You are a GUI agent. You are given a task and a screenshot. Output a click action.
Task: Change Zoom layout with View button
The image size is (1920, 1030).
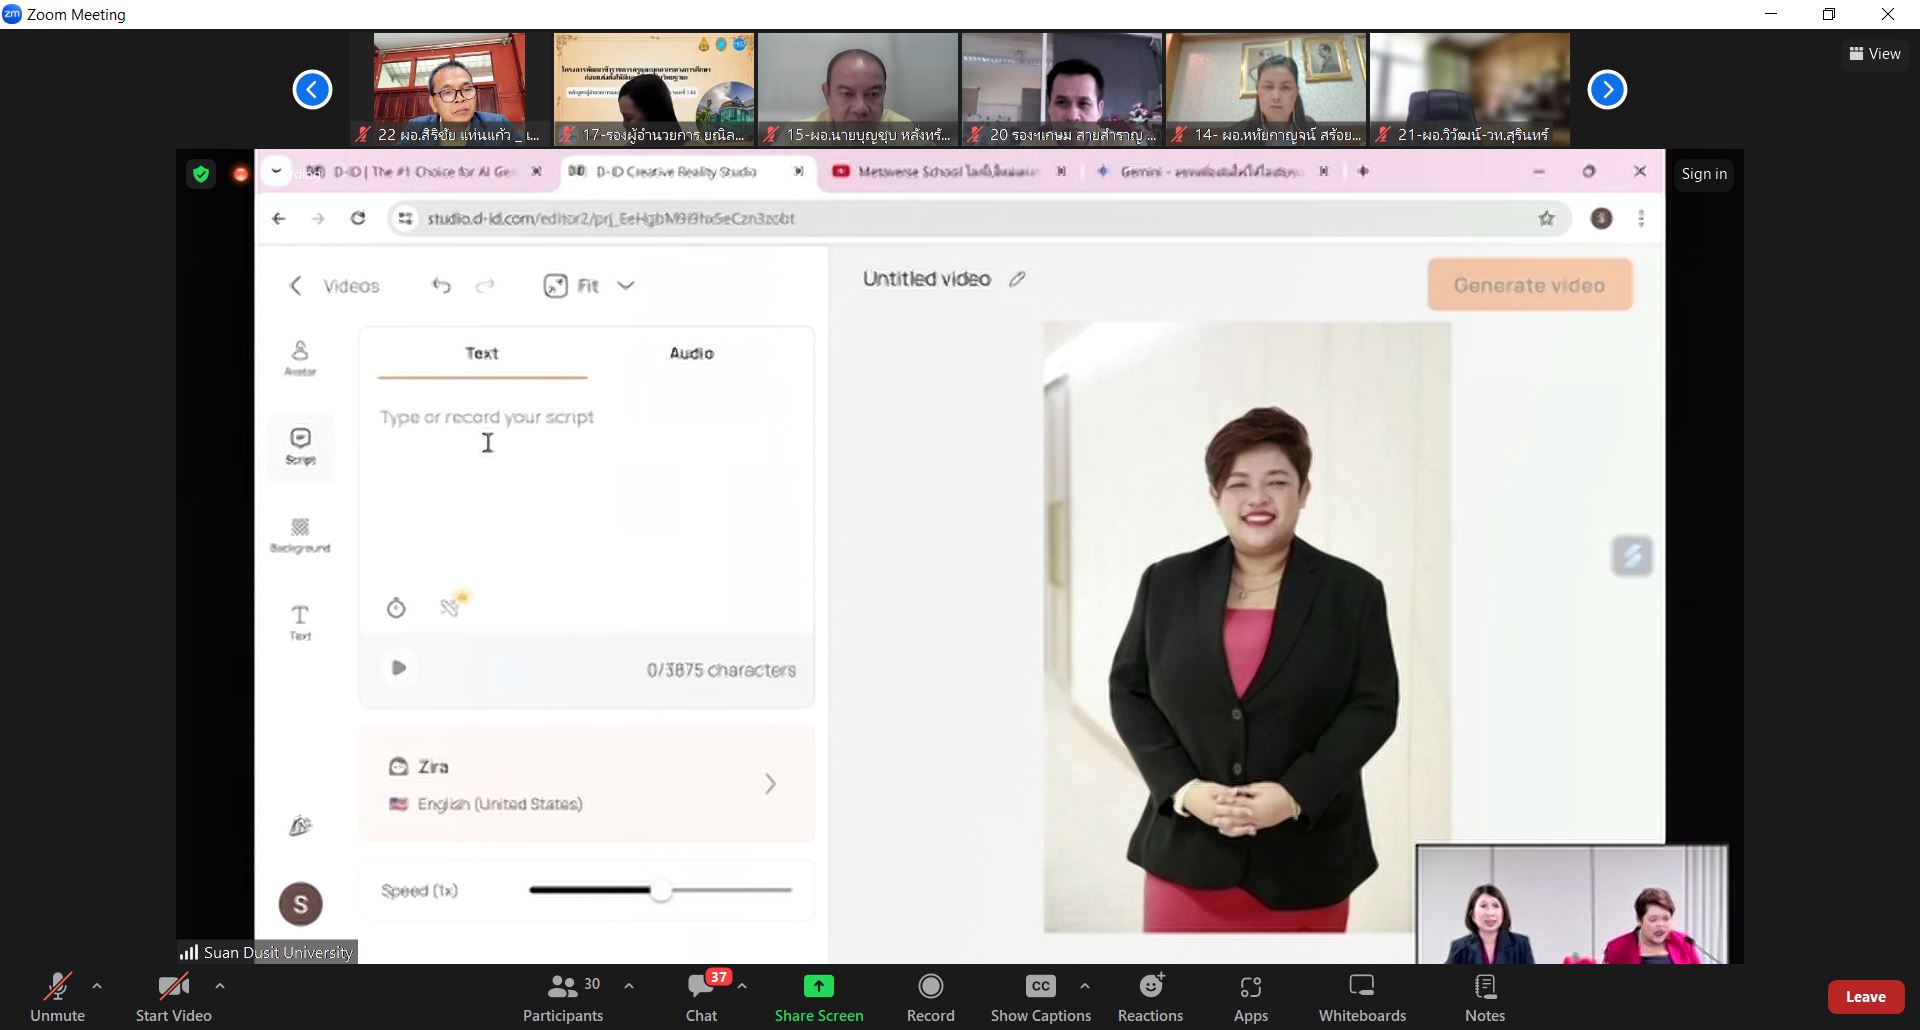tap(1875, 54)
